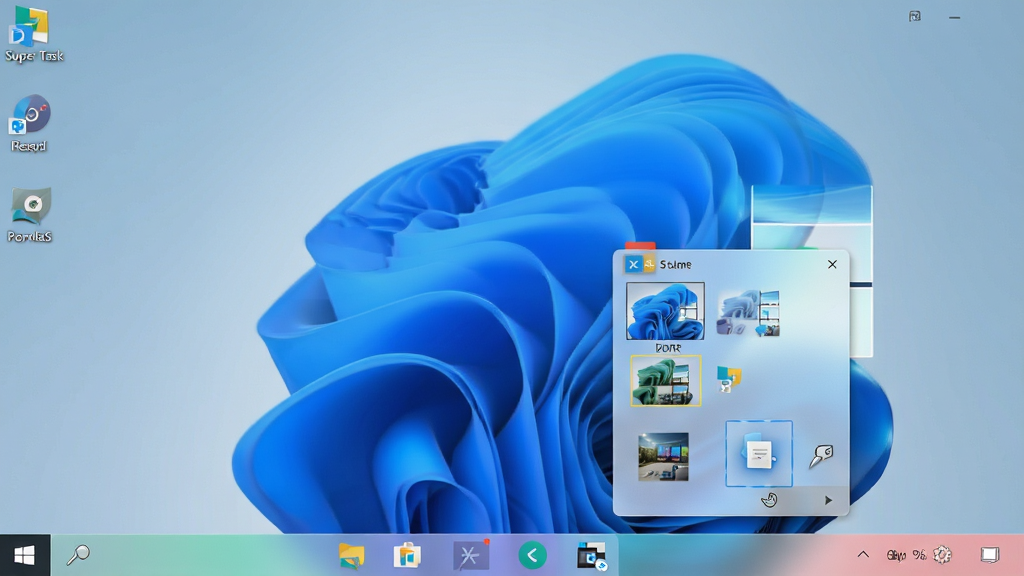Click the hand gesture icon in popup footer
This screenshot has width=1024, height=576.
coord(769,500)
